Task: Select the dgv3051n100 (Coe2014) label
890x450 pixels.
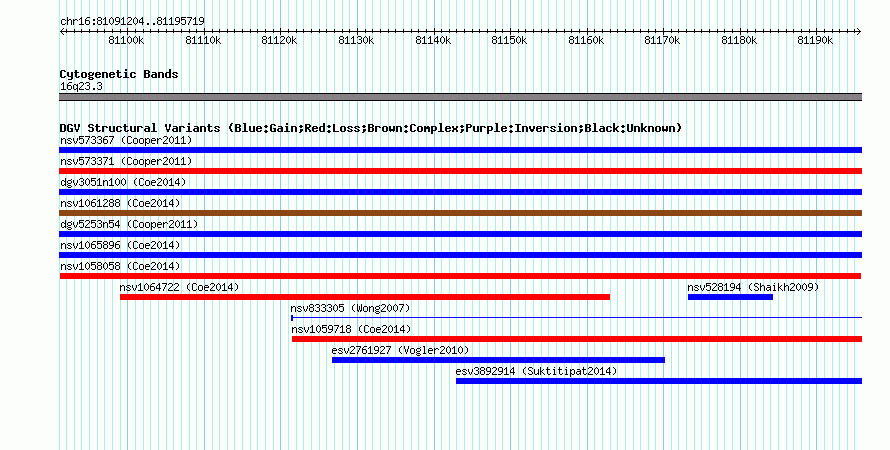Action: 123,182
